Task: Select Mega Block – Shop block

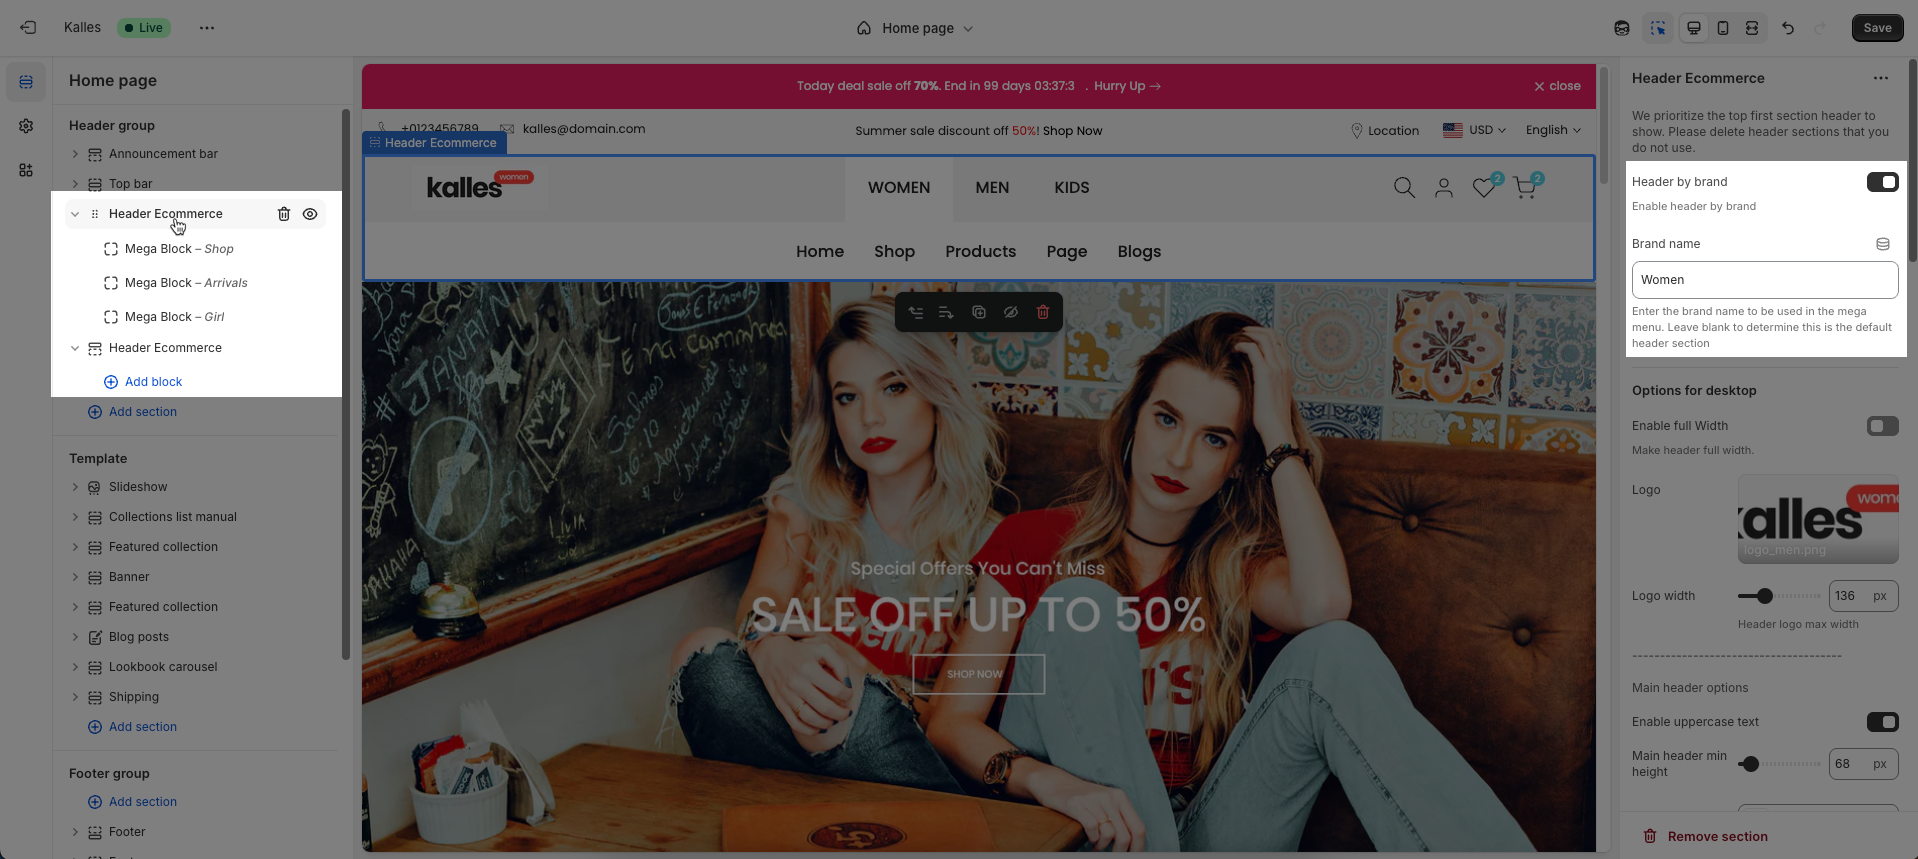Action: tap(179, 249)
